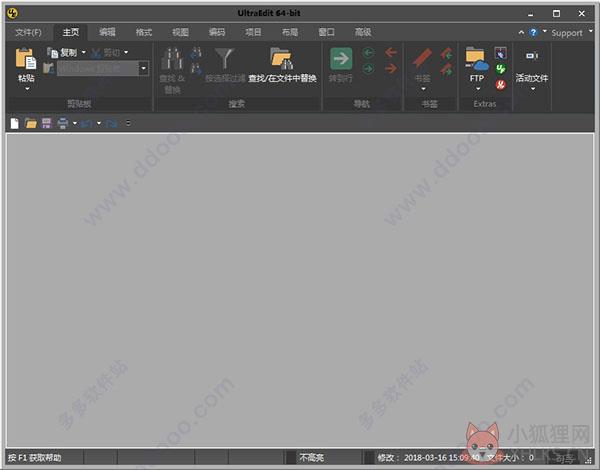Screen dimensions: 600x470
Task: Click the top Extras icon above UltraCompare
Action: point(501,53)
